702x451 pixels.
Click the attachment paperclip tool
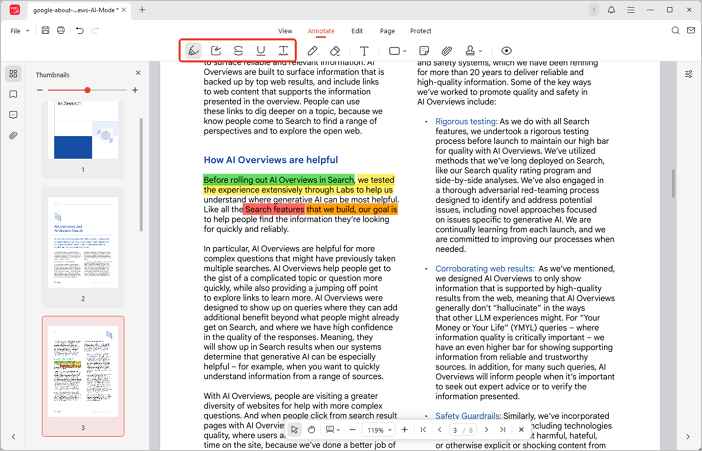(446, 51)
